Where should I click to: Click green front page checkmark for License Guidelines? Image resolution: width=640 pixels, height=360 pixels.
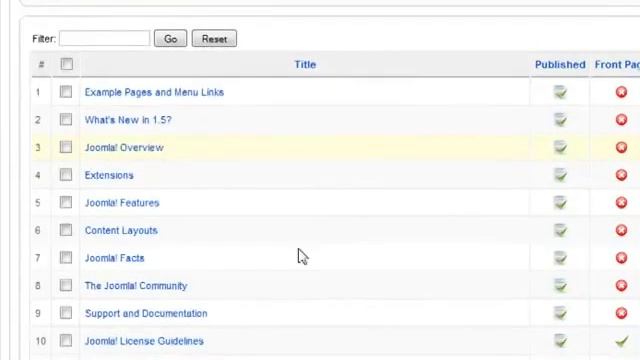[622, 341]
